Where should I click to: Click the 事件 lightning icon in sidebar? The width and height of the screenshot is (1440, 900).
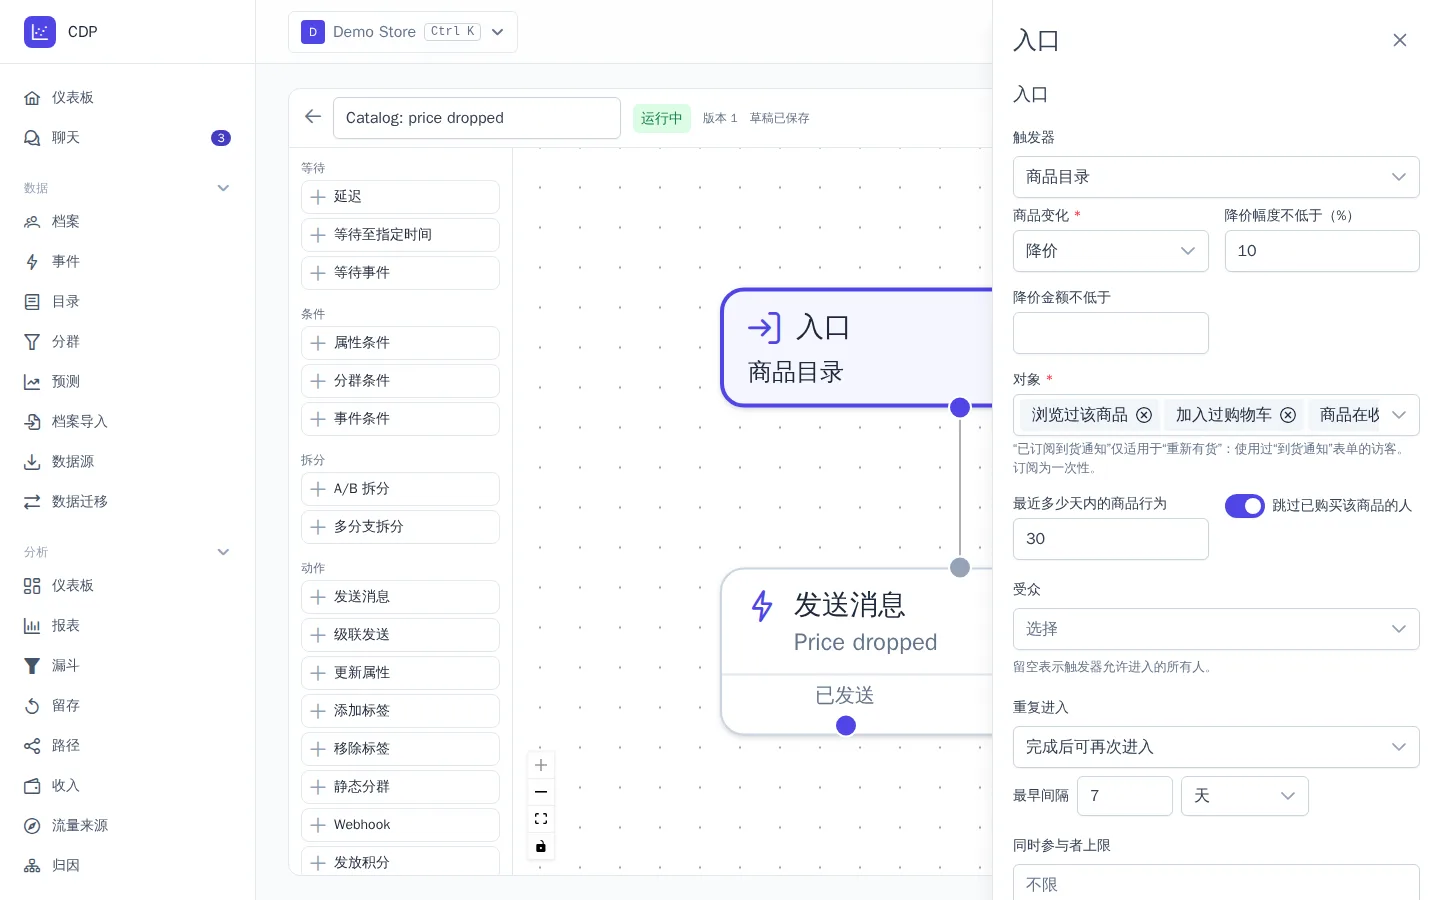pos(32,262)
